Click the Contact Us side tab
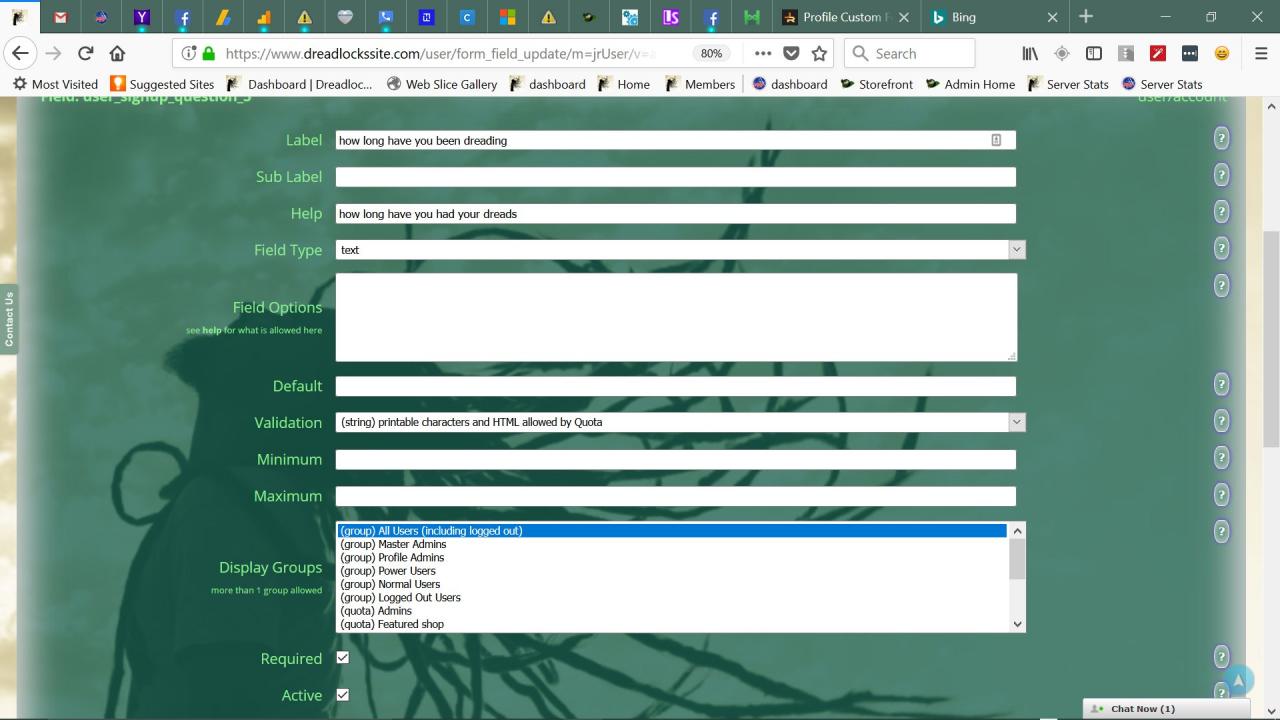This screenshot has width=1280, height=720. (9, 319)
